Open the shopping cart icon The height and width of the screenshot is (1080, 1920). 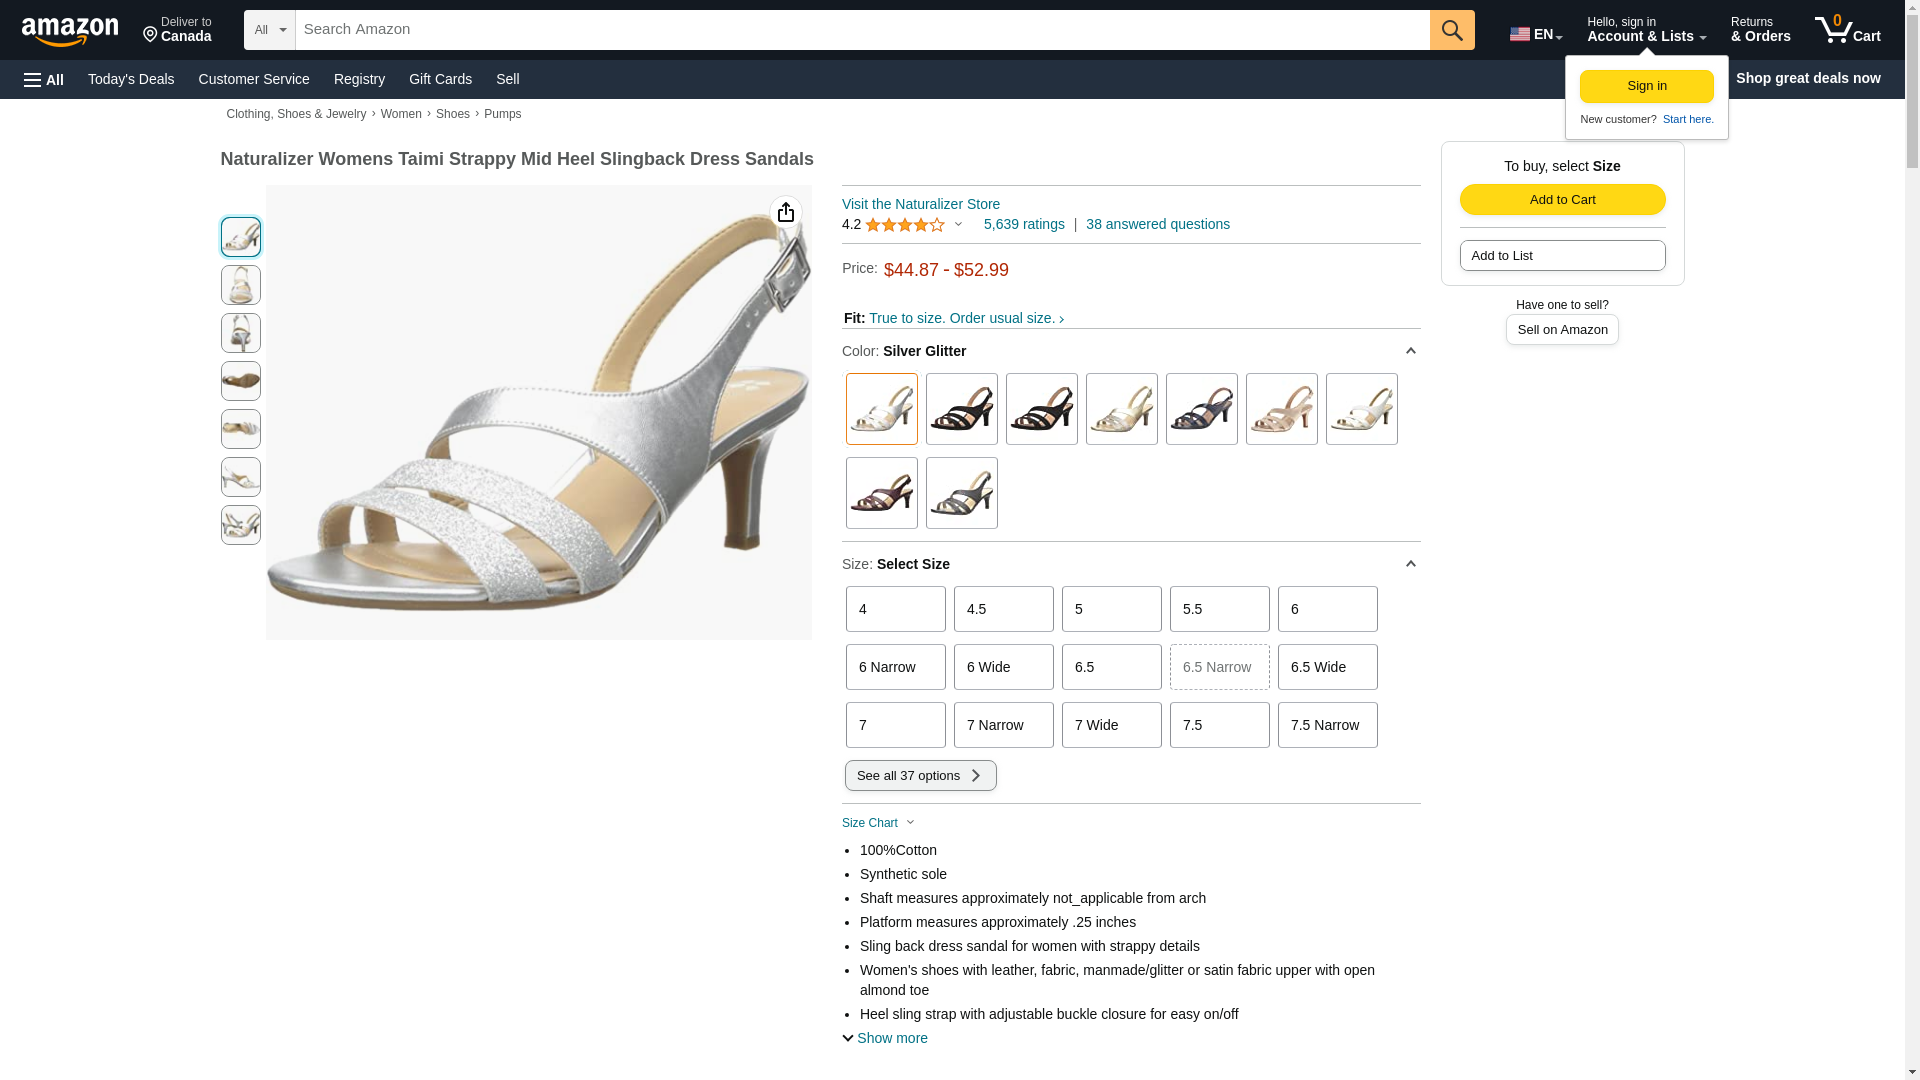click(x=1847, y=30)
